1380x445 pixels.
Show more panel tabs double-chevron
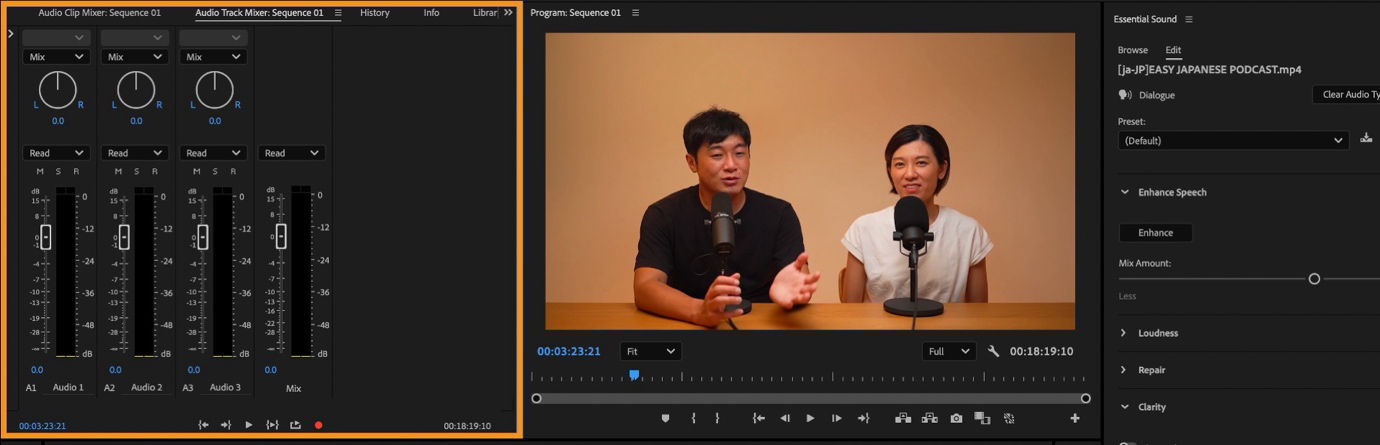(508, 13)
